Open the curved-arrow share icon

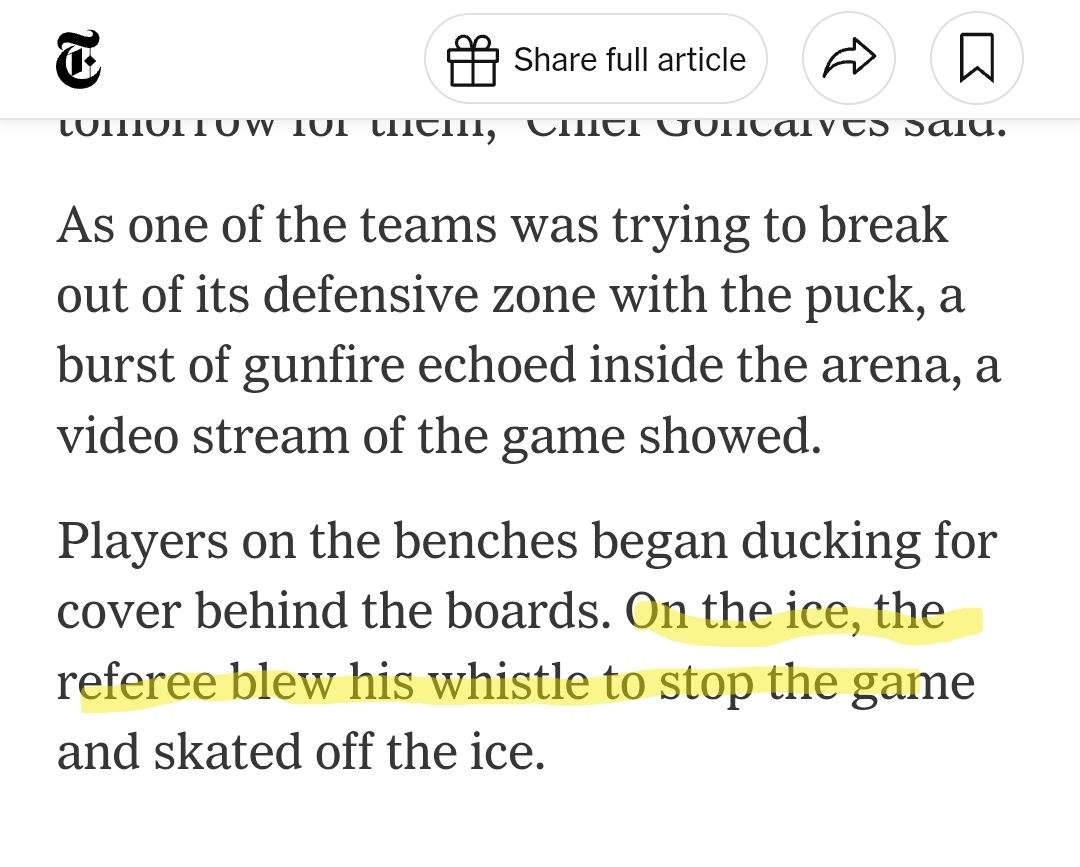tap(848, 60)
